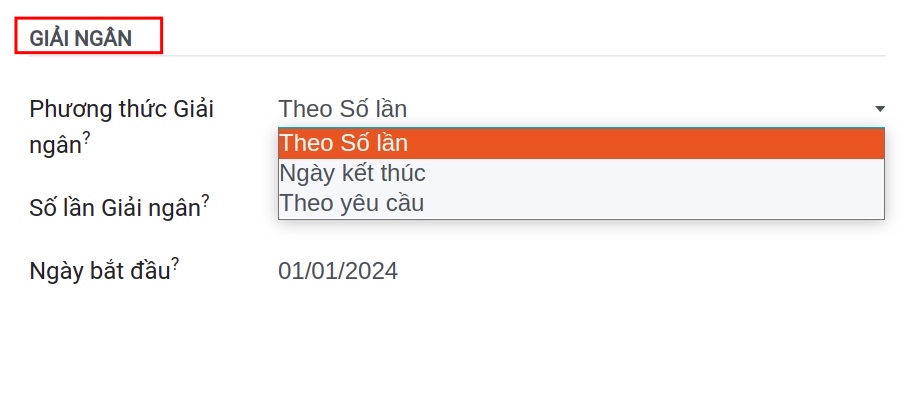This screenshot has width=902, height=412.
Task: Click the question mark next to Số lần Giải ngân
Action: tap(205, 200)
